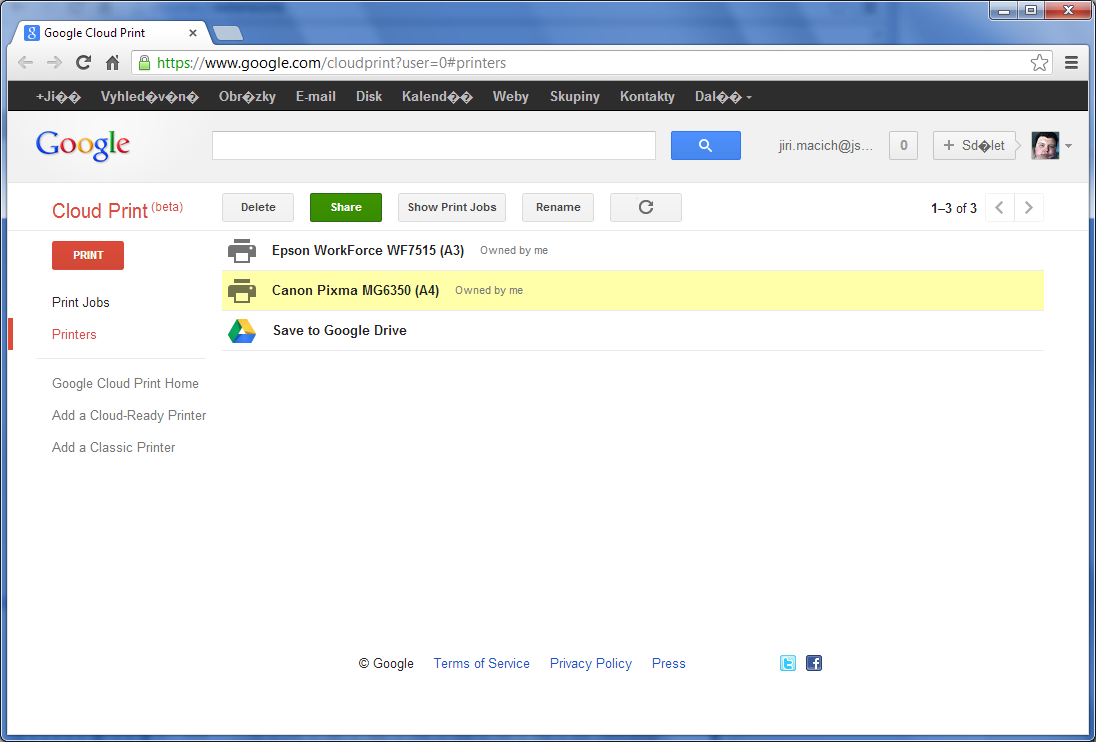Open a new browser tab
Image resolution: width=1096 pixels, height=742 pixels.
click(x=227, y=33)
